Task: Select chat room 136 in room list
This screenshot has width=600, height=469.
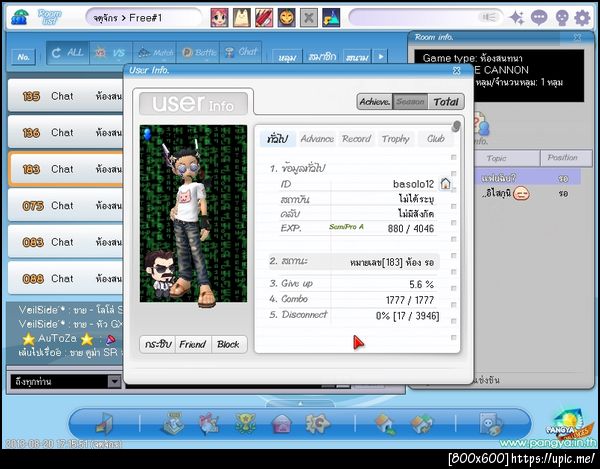Action: point(65,132)
